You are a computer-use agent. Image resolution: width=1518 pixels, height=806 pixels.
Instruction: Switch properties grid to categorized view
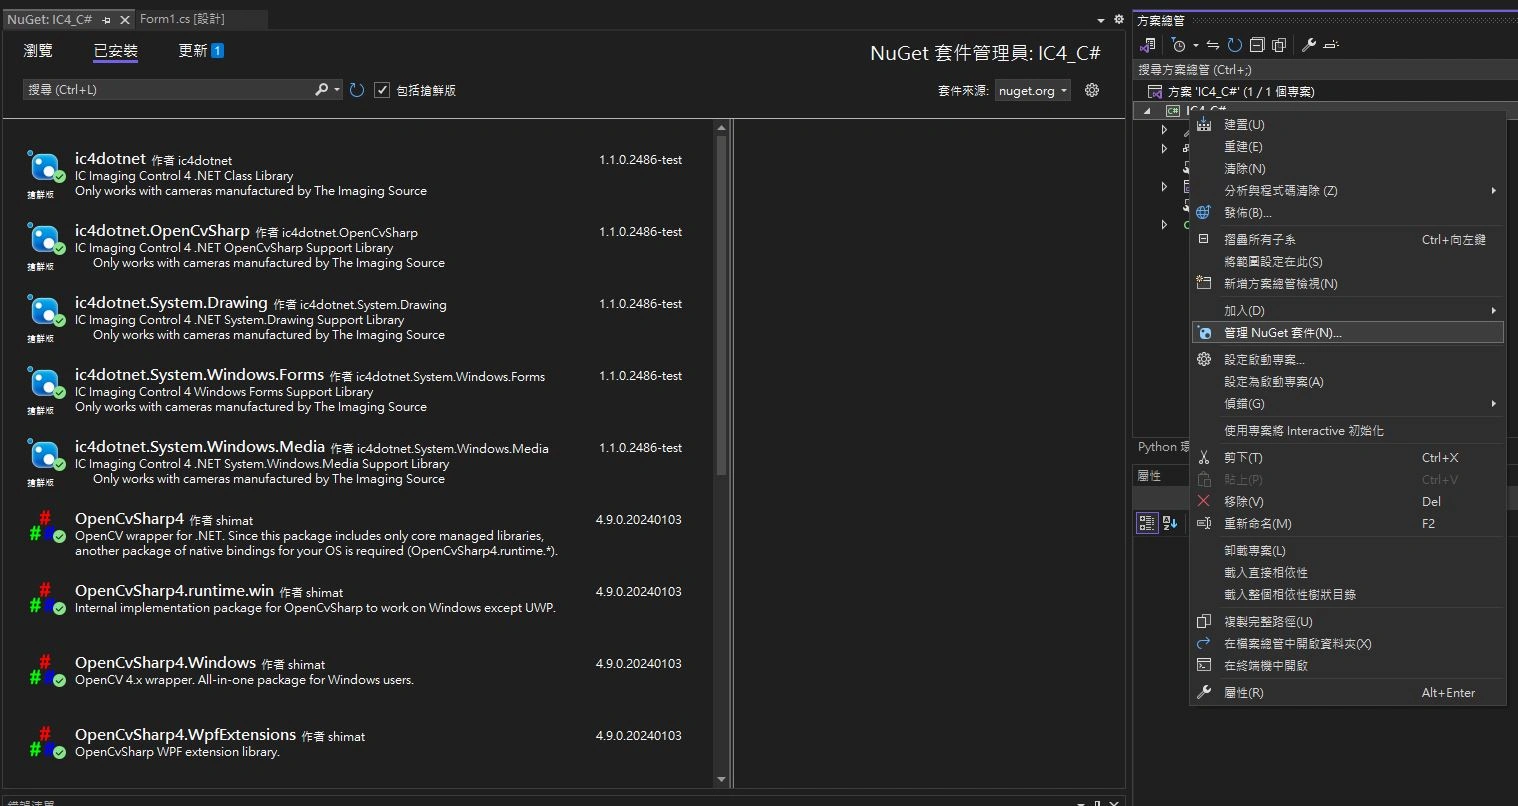[x=1147, y=523]
